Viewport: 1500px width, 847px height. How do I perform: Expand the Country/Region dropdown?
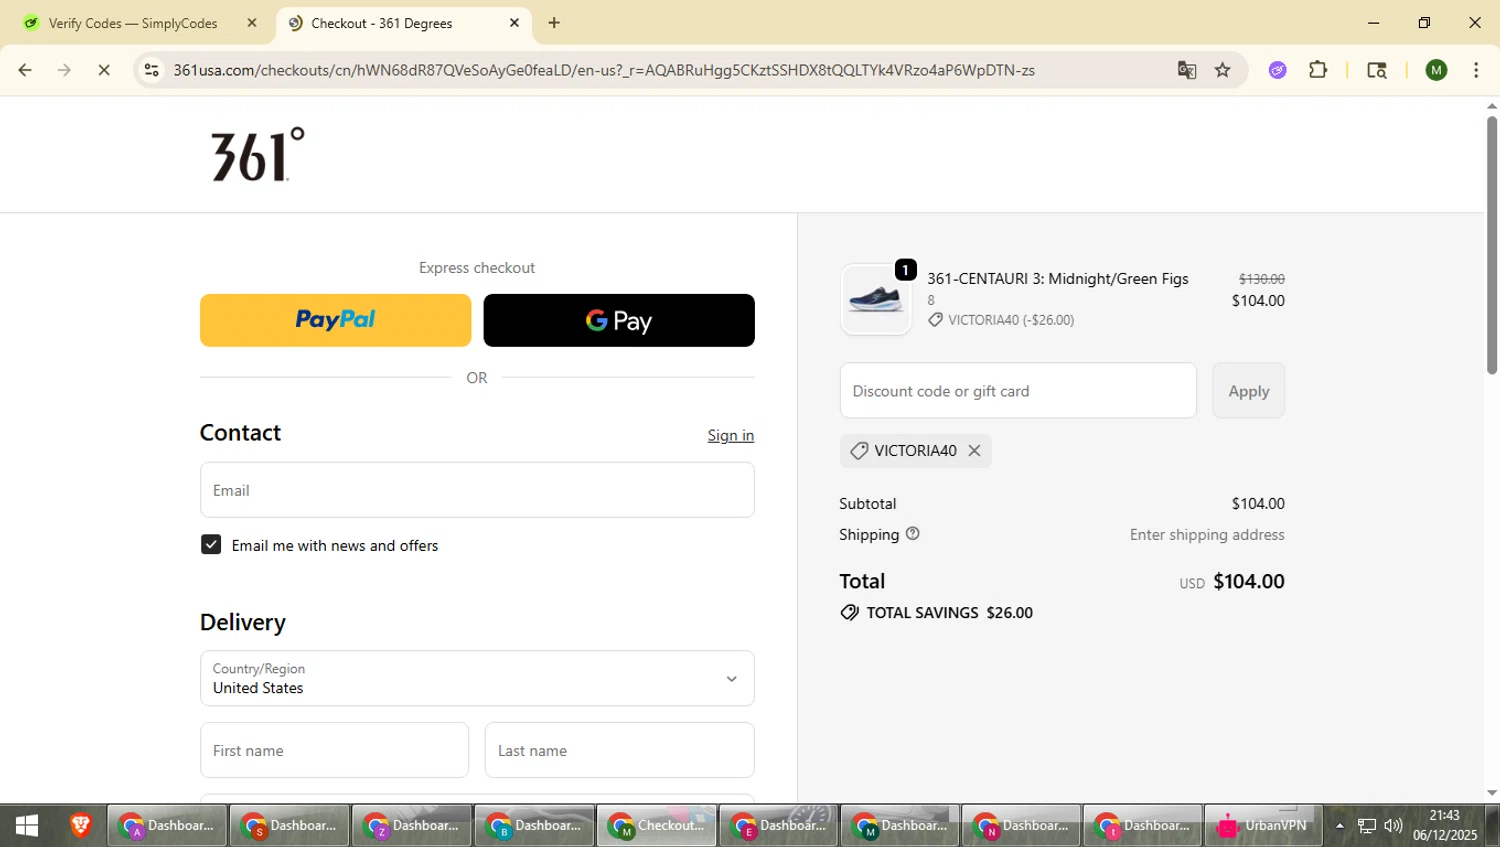point(477,678)
